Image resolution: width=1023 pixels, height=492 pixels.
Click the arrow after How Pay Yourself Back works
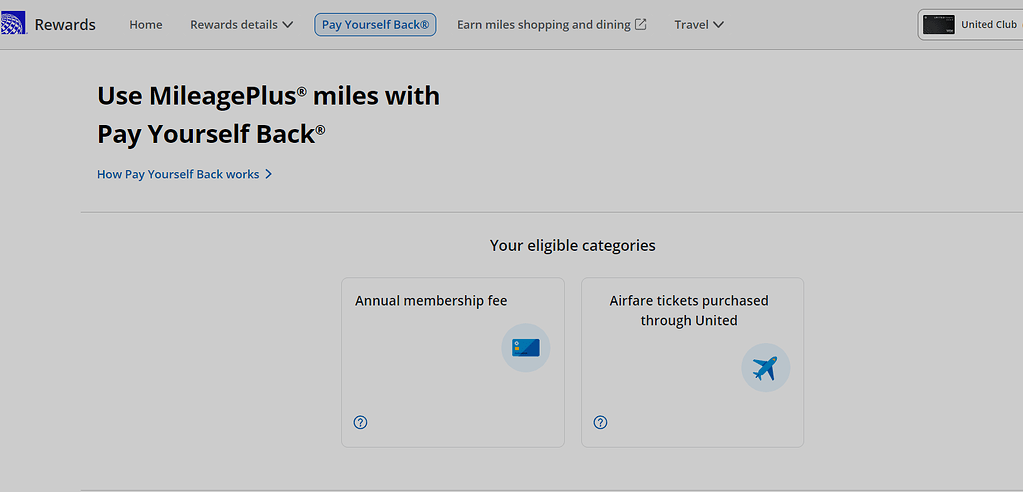[x=269, y=174]
